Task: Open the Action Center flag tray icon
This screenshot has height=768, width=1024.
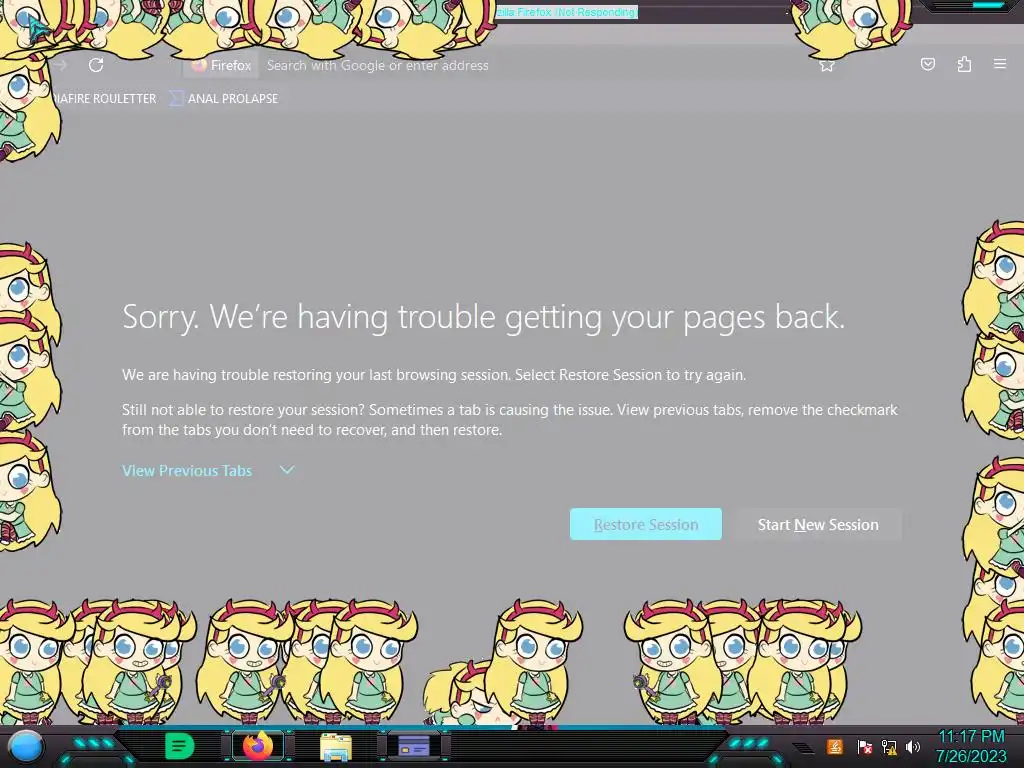Action: 864,746
